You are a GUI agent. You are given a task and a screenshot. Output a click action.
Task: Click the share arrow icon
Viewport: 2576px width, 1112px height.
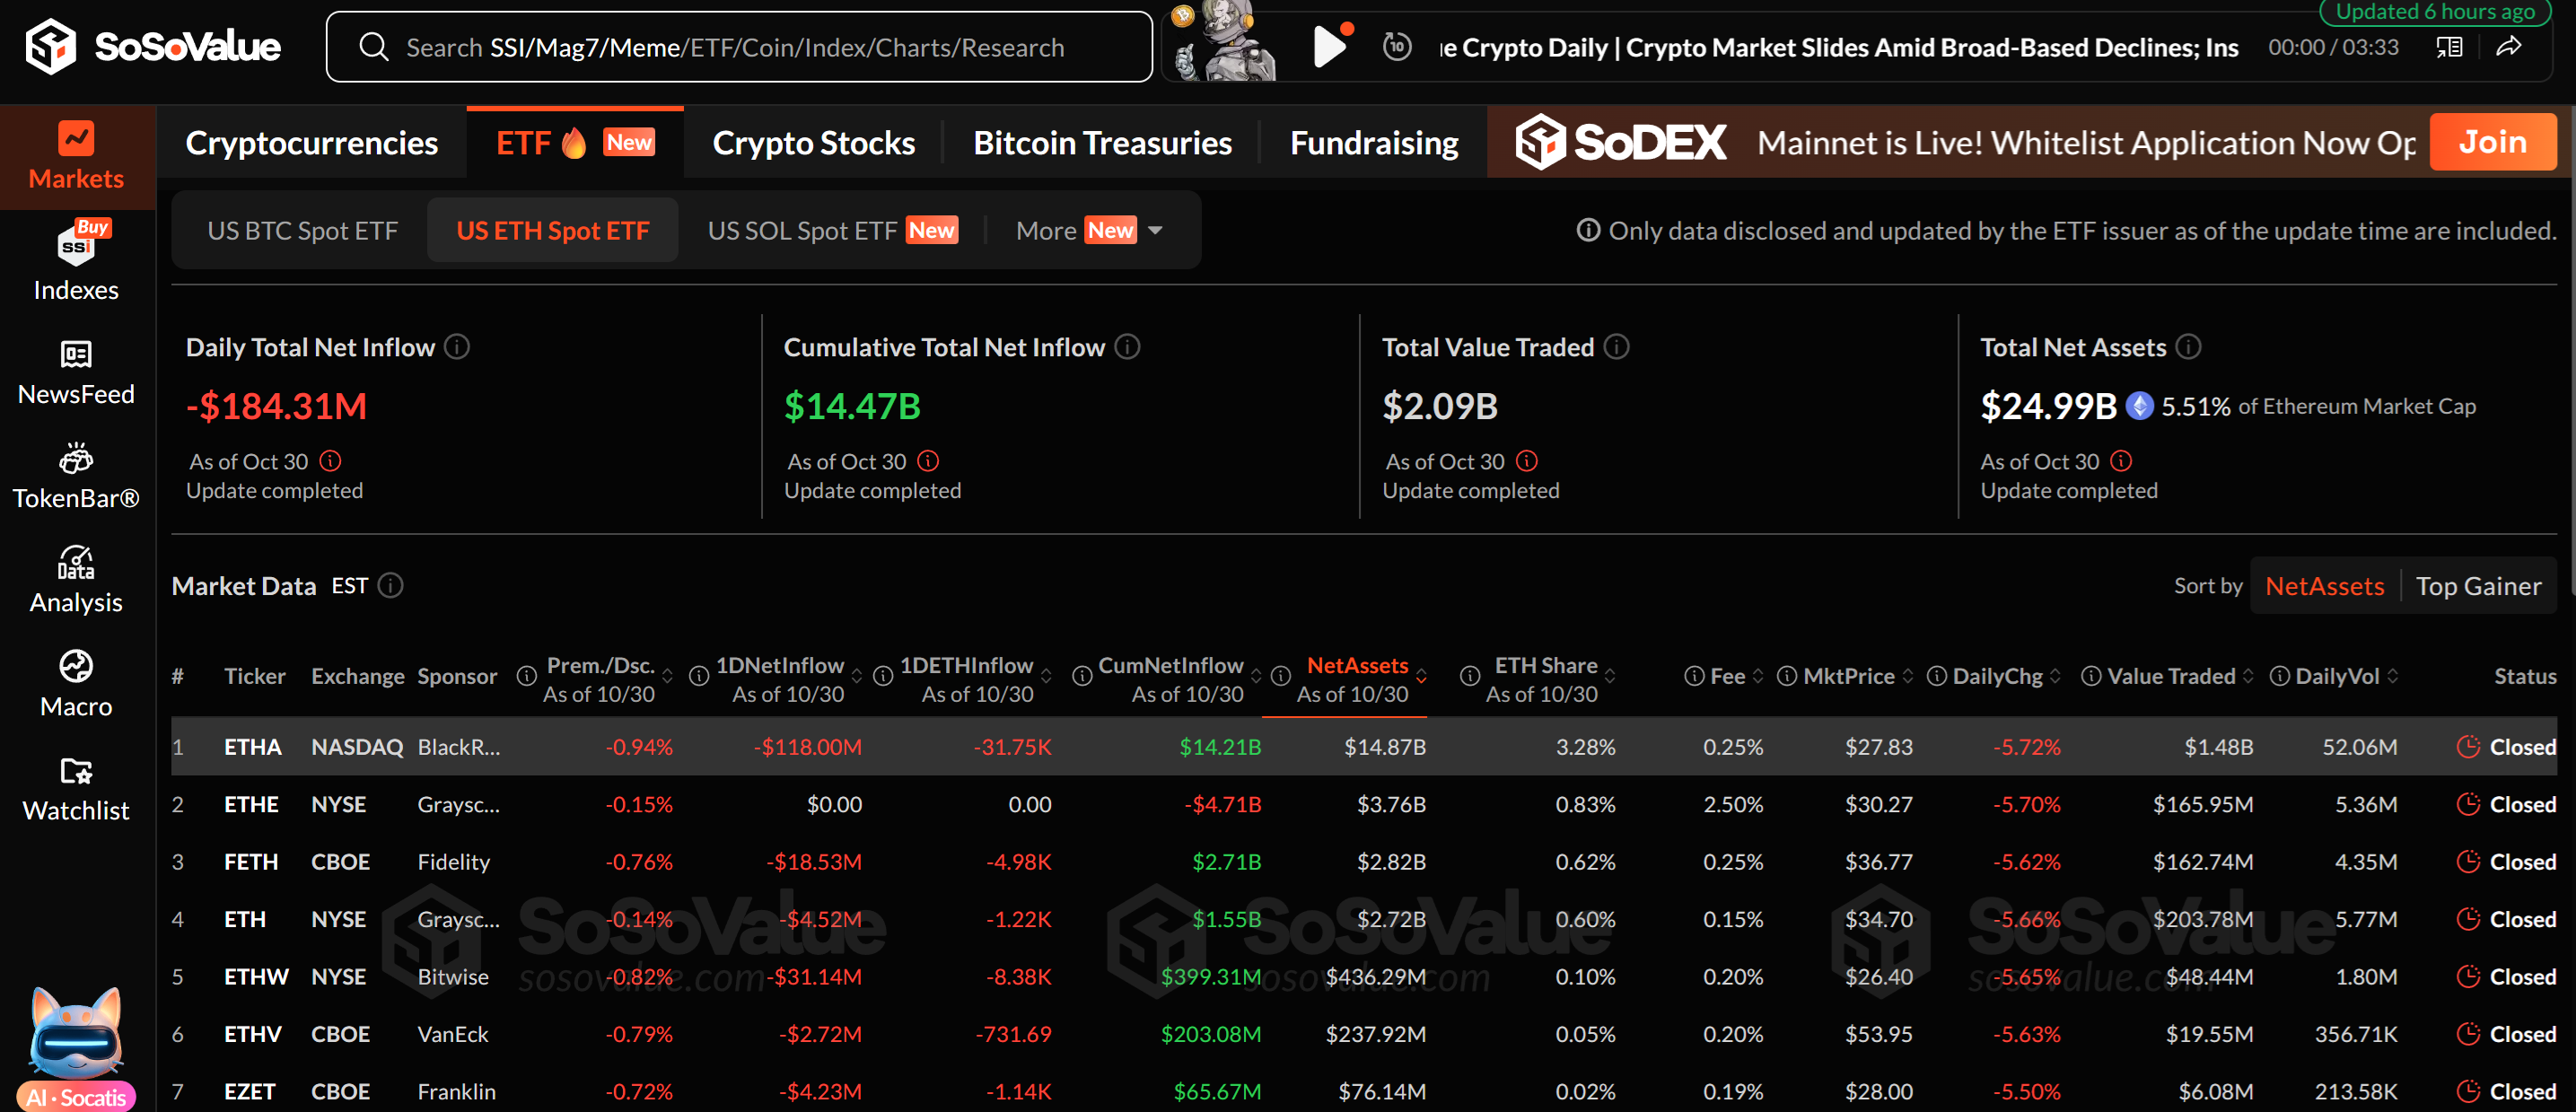(2508, 47)
